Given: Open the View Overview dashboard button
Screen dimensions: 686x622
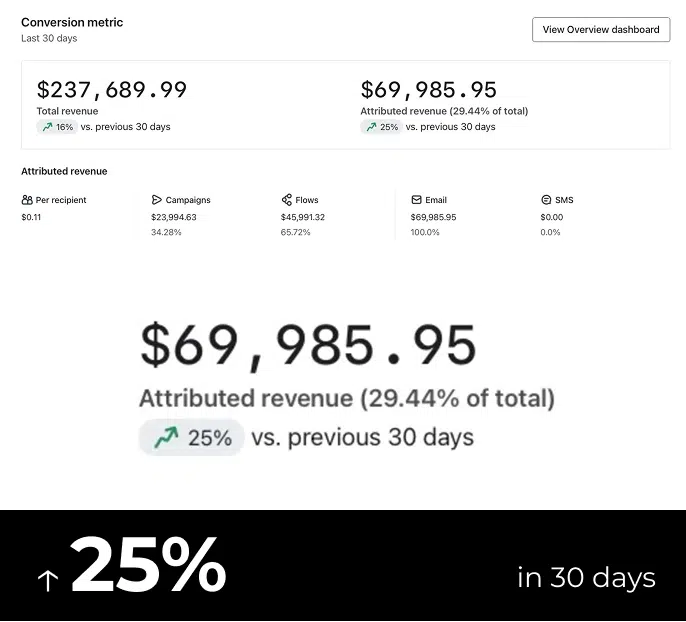Looking at the screenshot, I should pos(600,30).
